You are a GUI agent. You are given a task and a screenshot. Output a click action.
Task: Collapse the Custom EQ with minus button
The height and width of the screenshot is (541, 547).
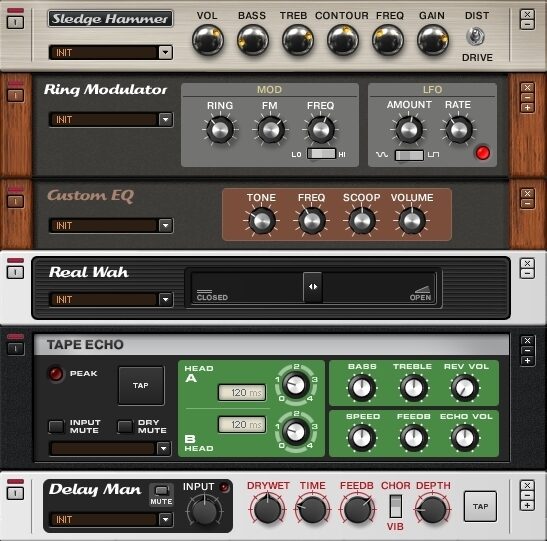click(527, 204)
